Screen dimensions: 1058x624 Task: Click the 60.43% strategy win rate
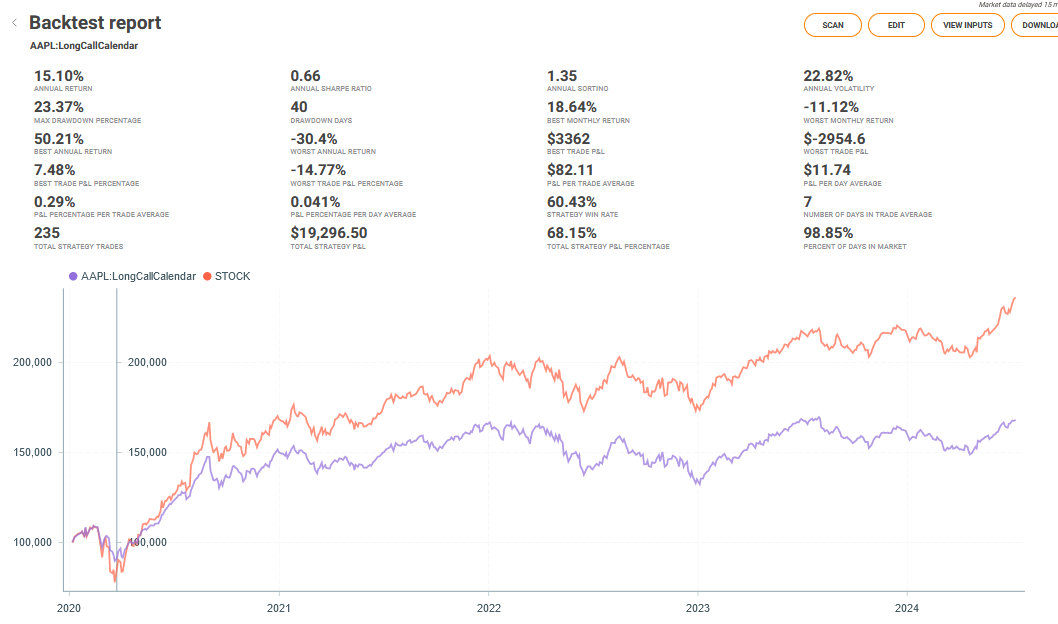click(573, 202)
